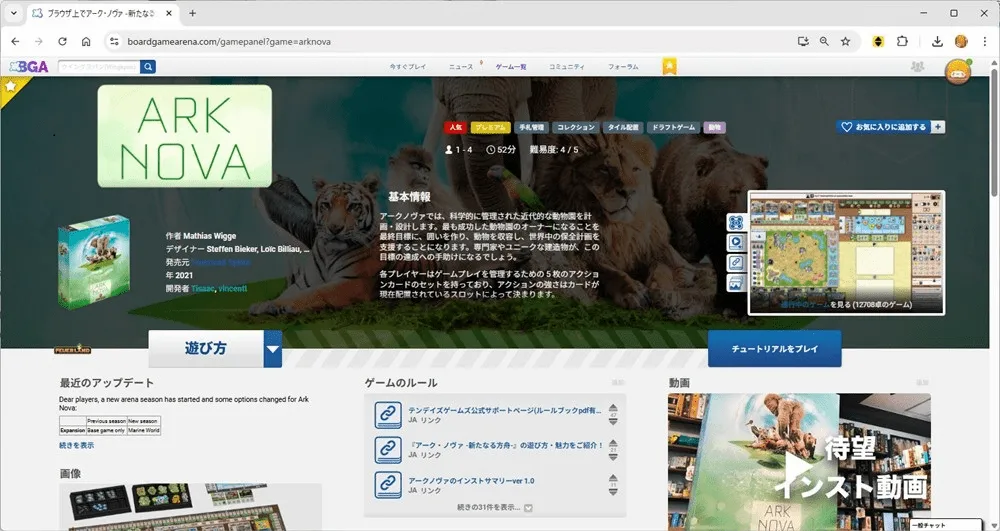Click the 動物 purple tag
Viewport: 1000px width, 531px height.
(x=715, y=127)
